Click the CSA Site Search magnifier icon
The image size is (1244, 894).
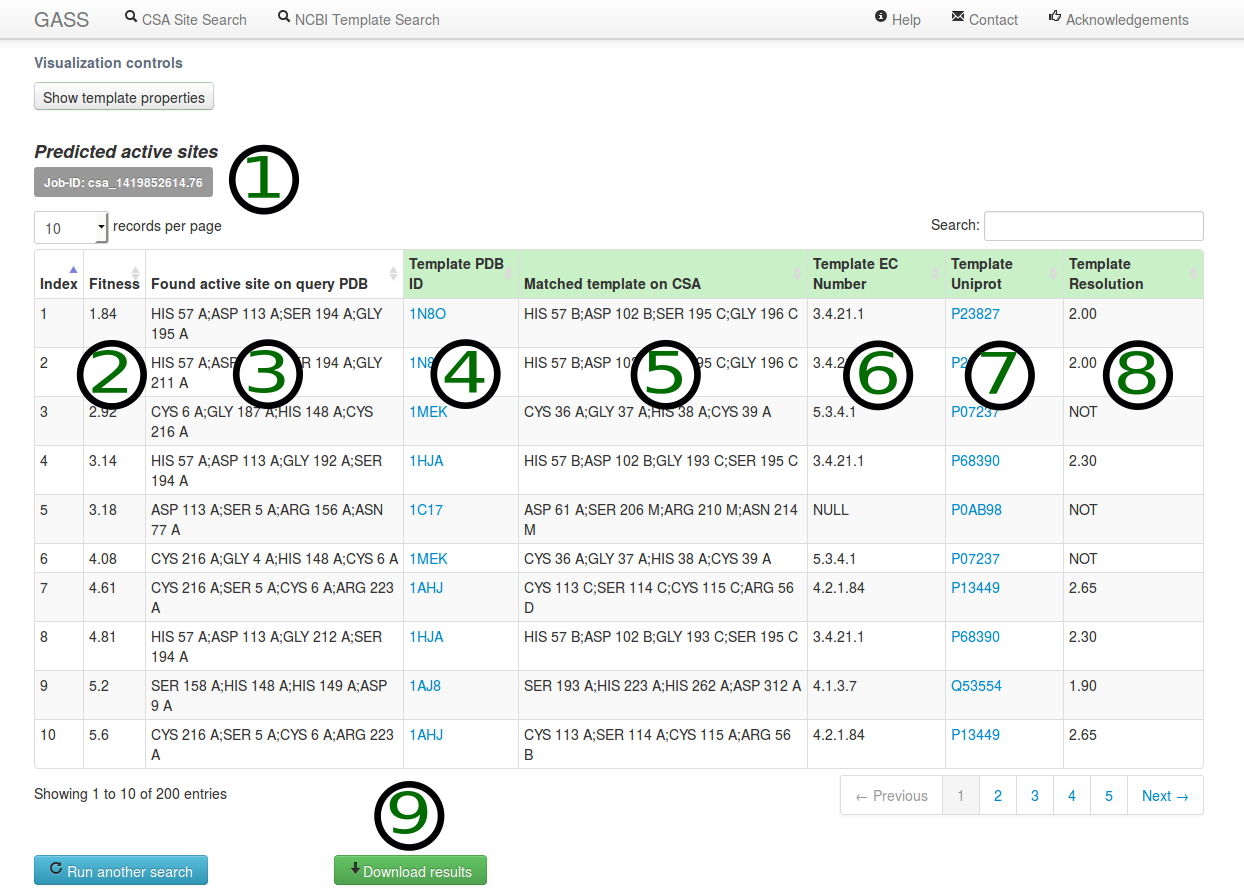131,18
